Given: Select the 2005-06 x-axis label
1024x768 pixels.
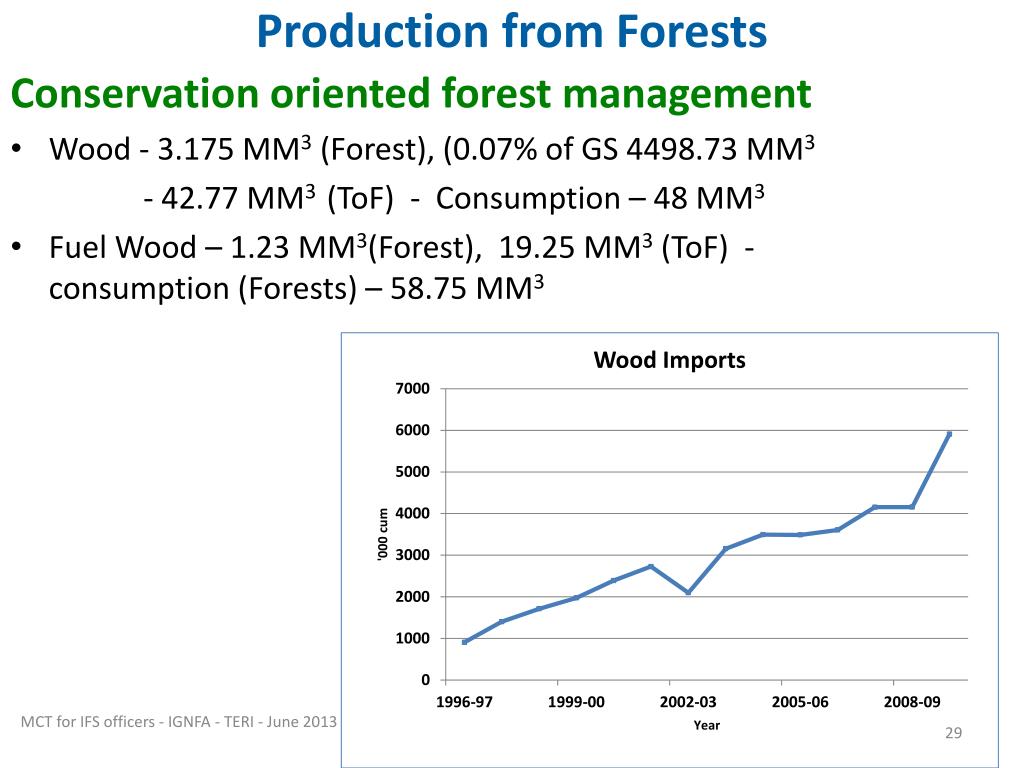Looking at the screenshot, I should click(x=800, y=702).
